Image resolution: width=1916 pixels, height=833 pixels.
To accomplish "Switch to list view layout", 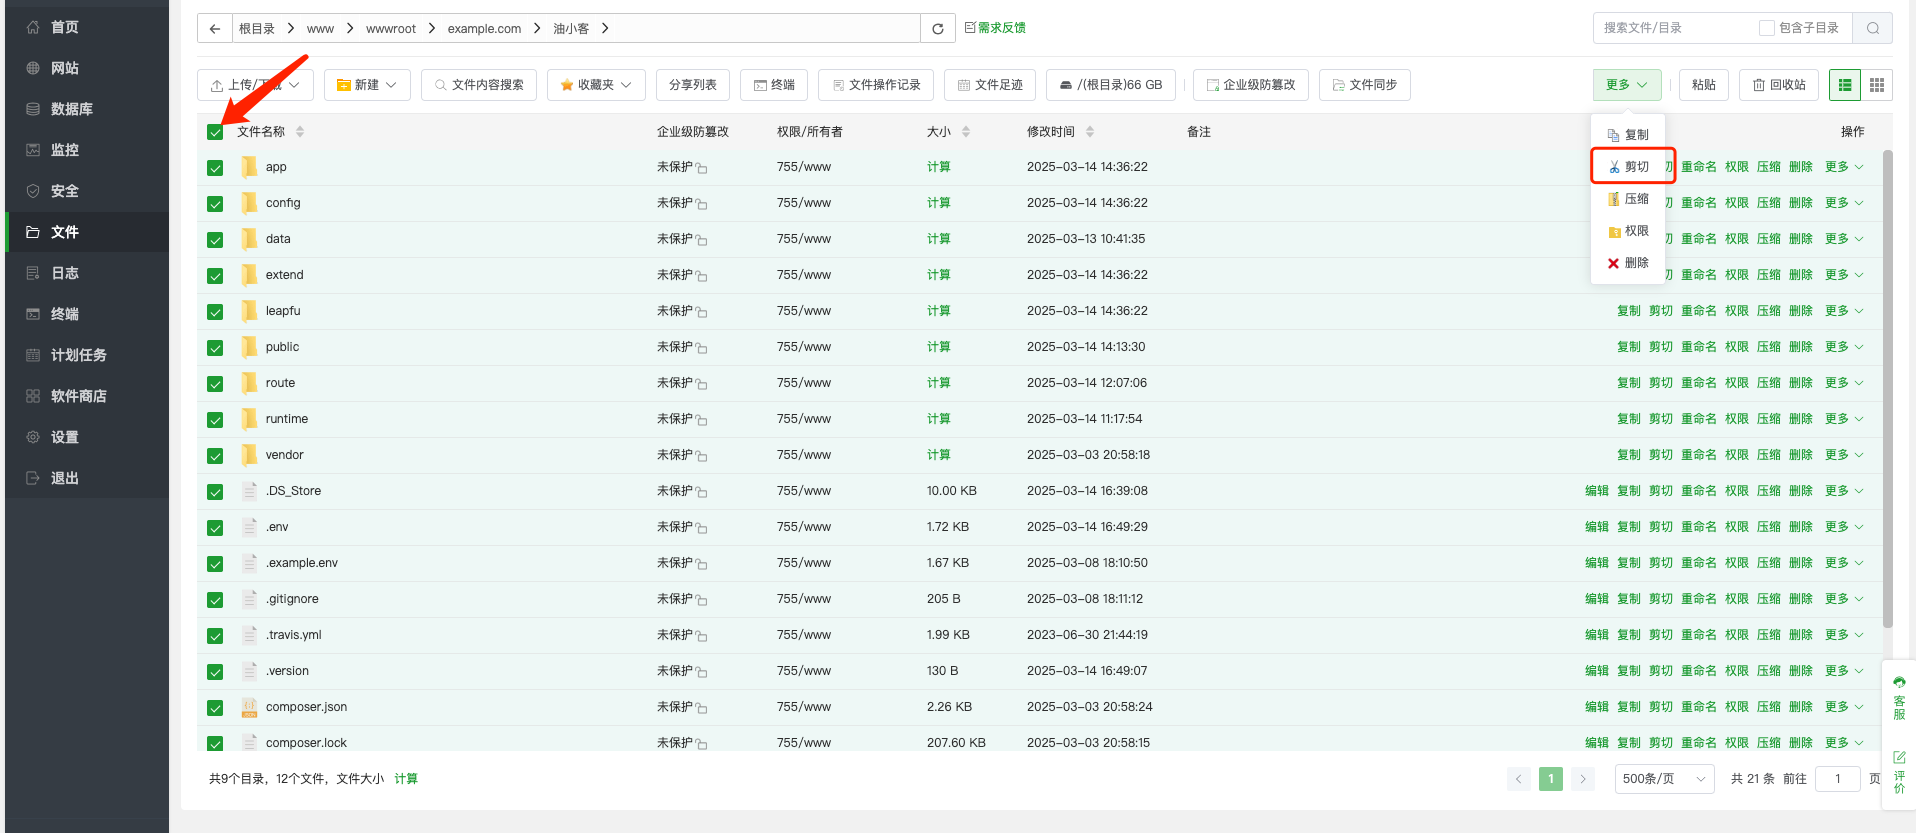I will [1845, 85].
